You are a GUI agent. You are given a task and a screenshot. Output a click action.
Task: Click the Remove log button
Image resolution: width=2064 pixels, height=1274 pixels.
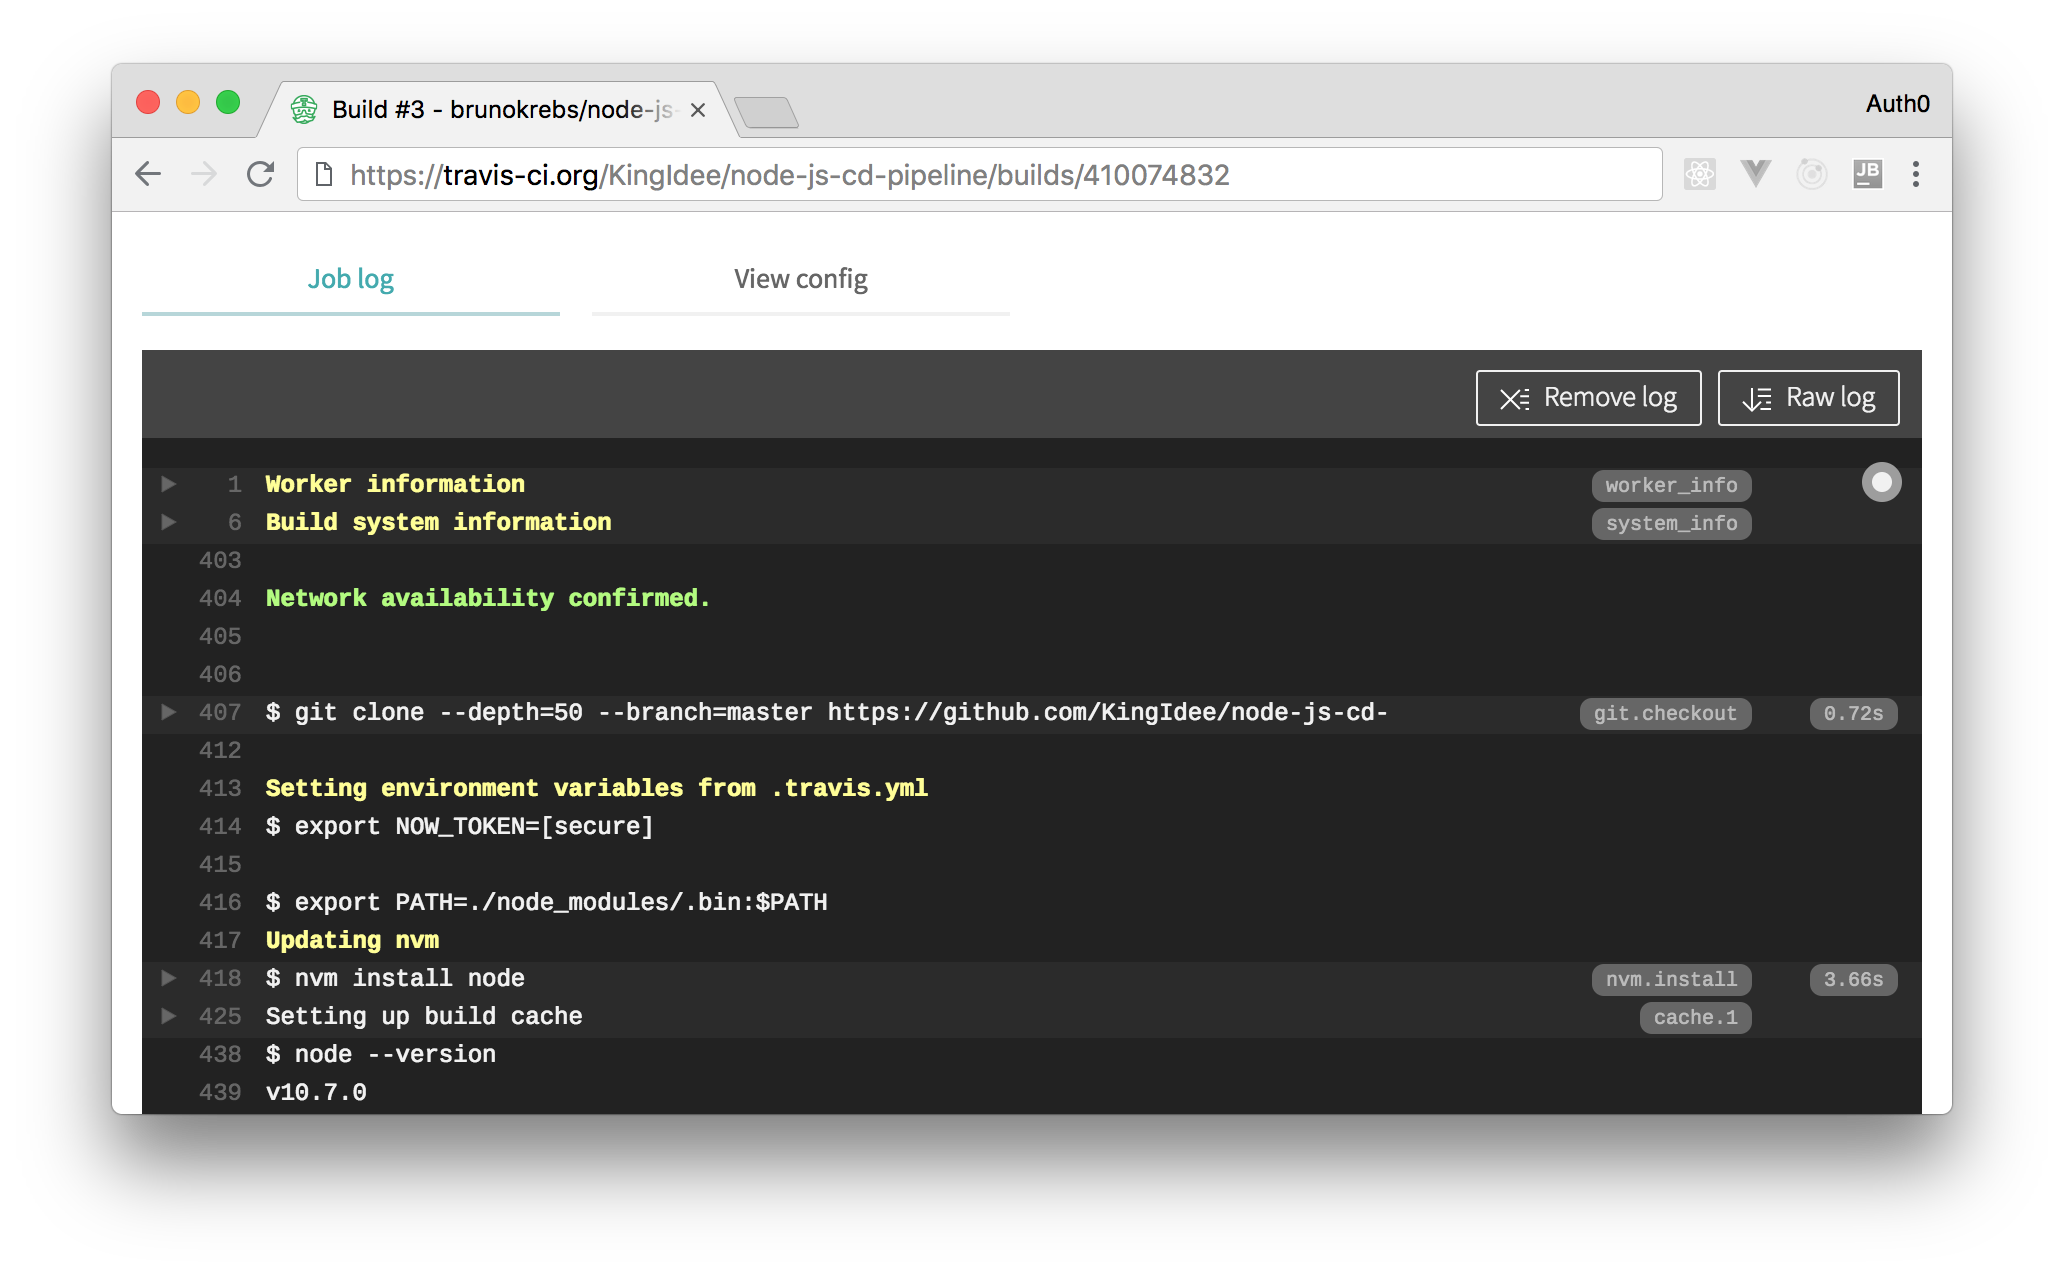tap(1588, 398)
